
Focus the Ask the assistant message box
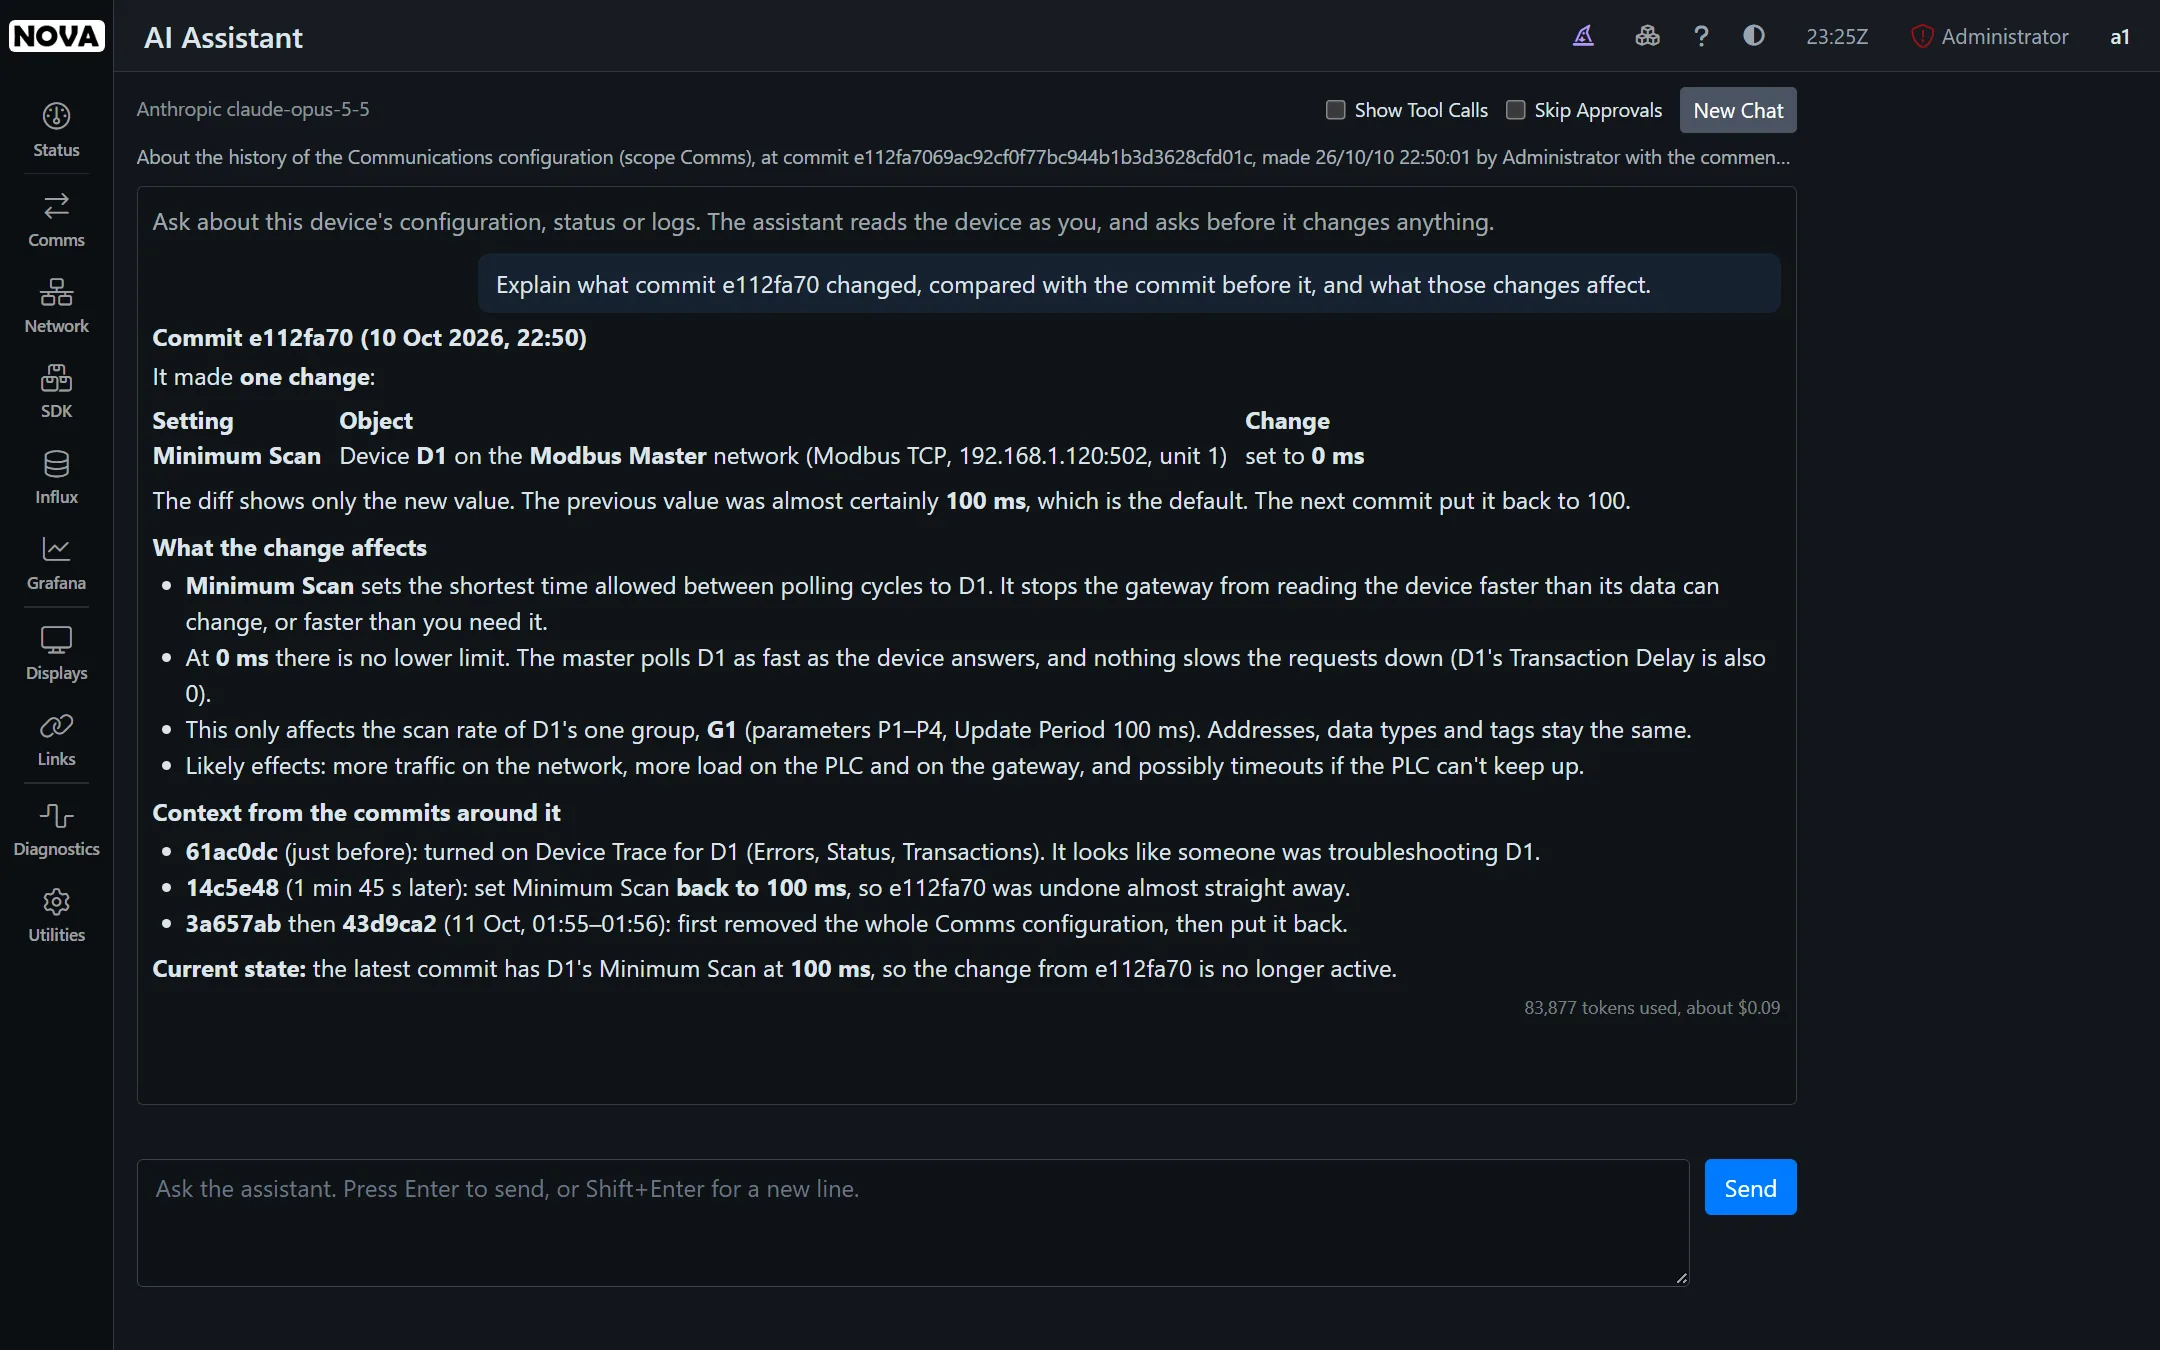pyautogui.click(x=912, y=1222)
